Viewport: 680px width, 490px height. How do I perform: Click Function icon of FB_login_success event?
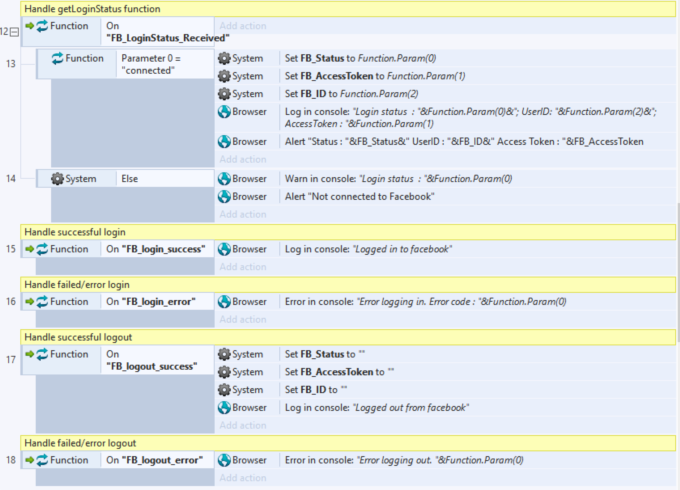click(42, 249)
